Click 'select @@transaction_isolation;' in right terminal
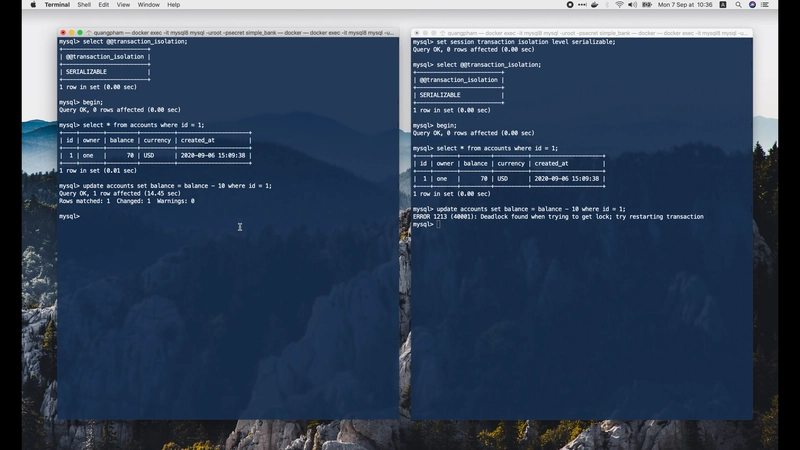The height and width of the screenshot is (450, 800). (489, 65)
